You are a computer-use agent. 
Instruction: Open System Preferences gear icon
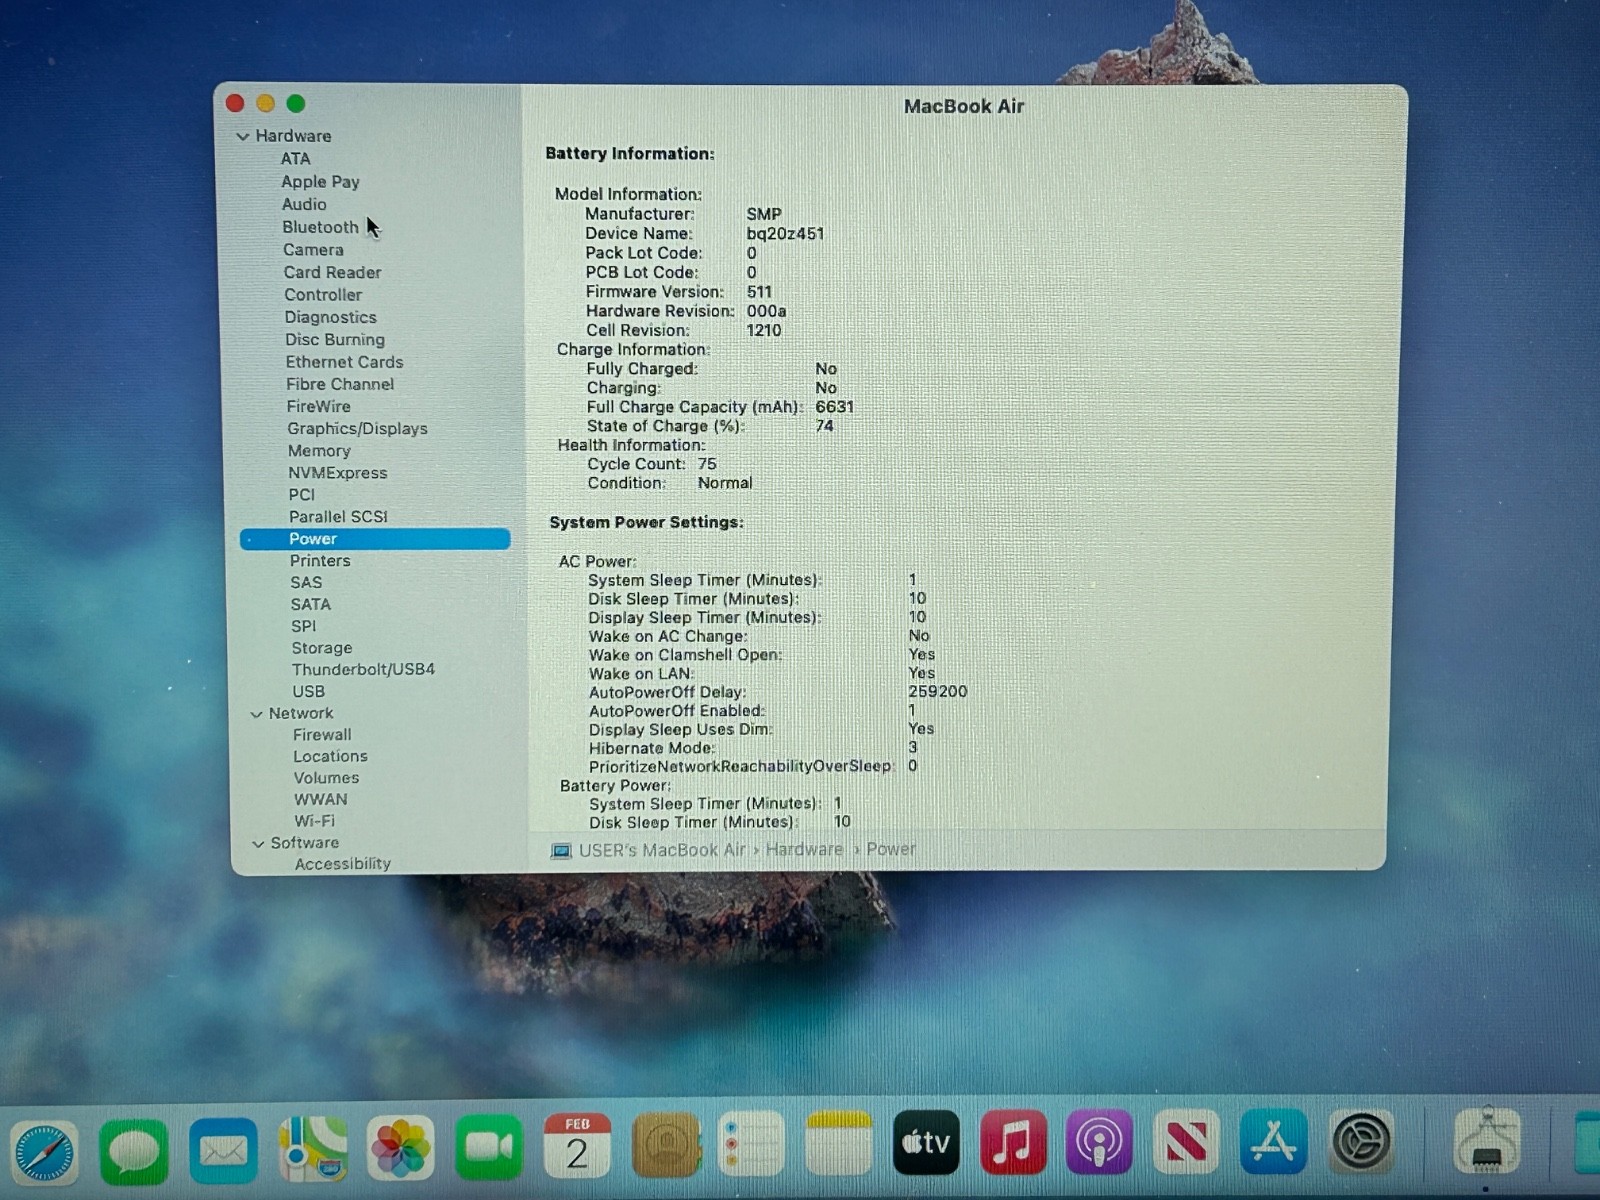(x=1361, y=1141)
